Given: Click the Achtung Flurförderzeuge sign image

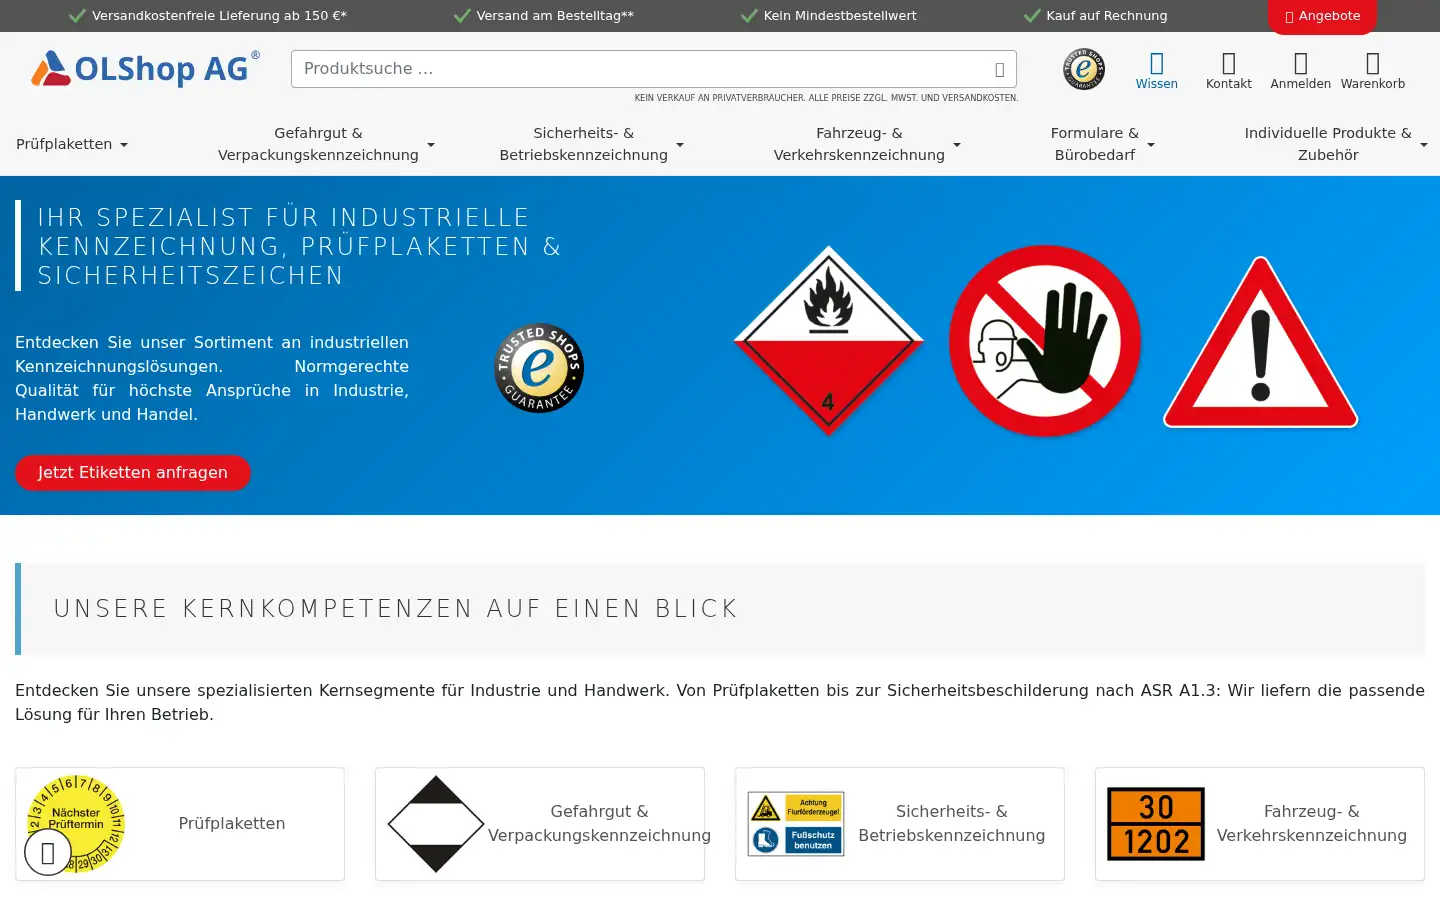Looking at the screenshot, I should pos(796,824).
